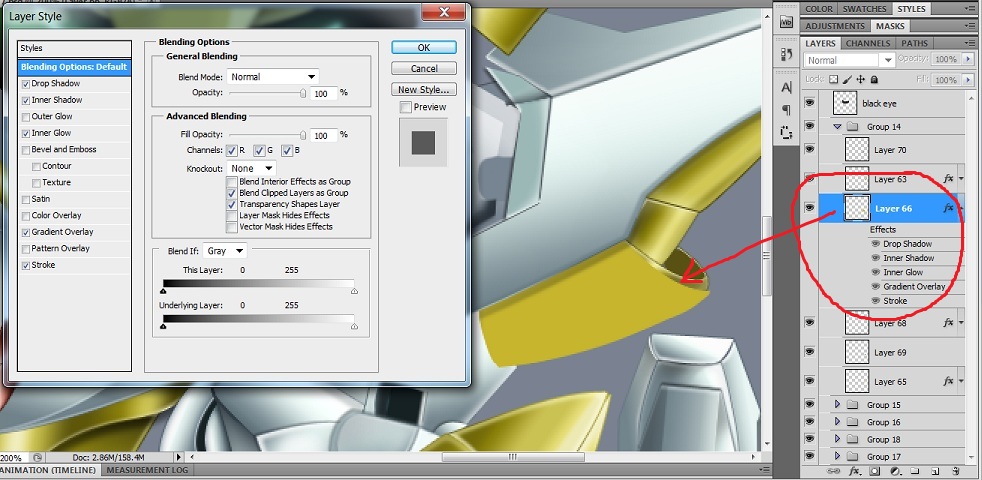Image resolution: width=982 pixels, height=480 pixels.
Task: Click OK in Layer Style dialog
Action: coord(424,48)
